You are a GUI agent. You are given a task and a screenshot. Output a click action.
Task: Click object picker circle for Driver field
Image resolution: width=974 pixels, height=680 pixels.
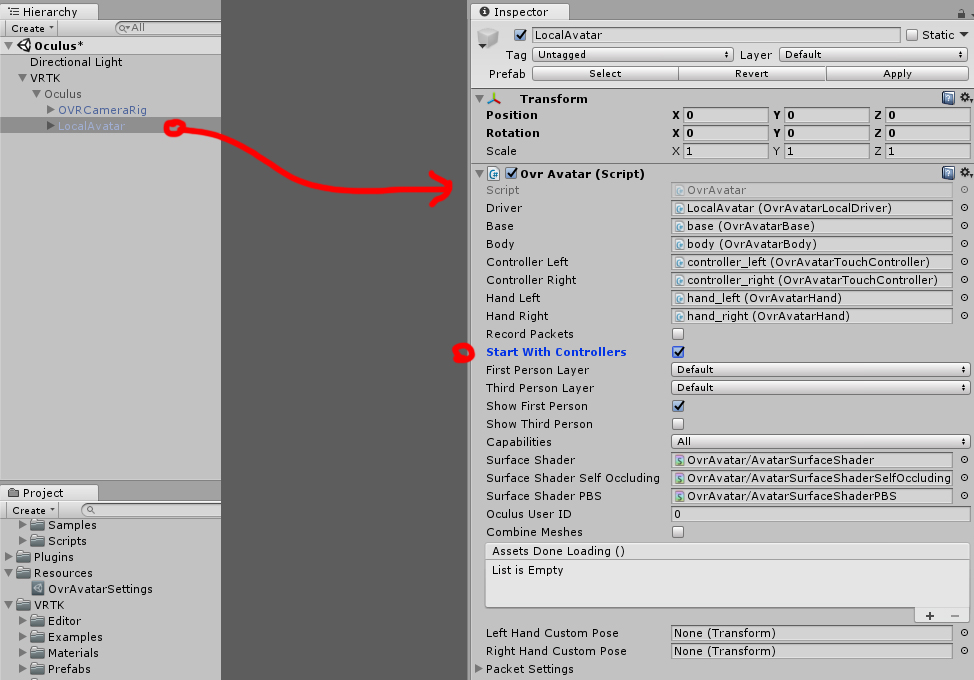tap(964, 208)
